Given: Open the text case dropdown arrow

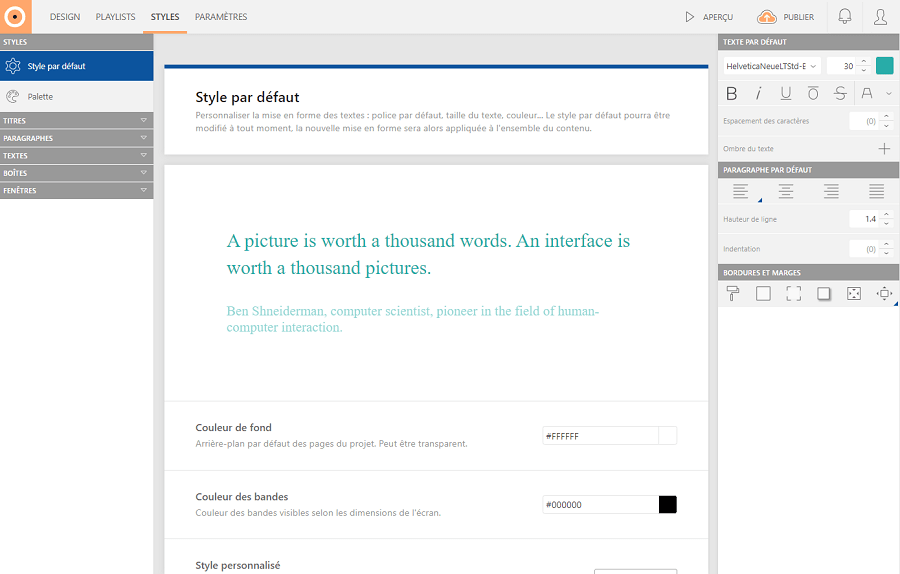Looking at the screenshot, I should [x=889, y=94].
